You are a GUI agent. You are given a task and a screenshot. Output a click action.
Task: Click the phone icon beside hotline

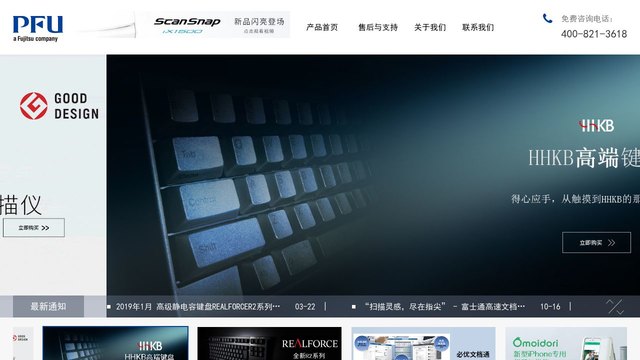tap(547, 18)
